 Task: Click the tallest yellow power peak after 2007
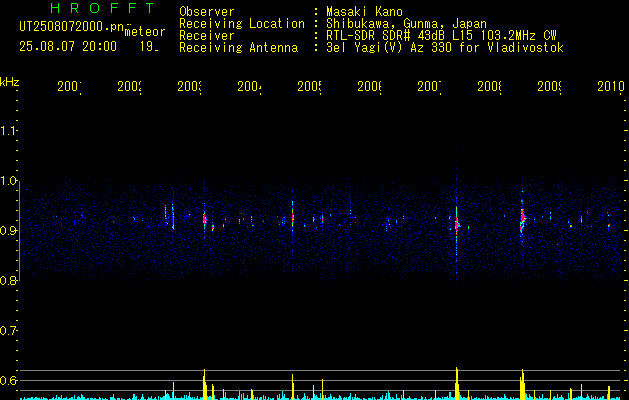457,383
